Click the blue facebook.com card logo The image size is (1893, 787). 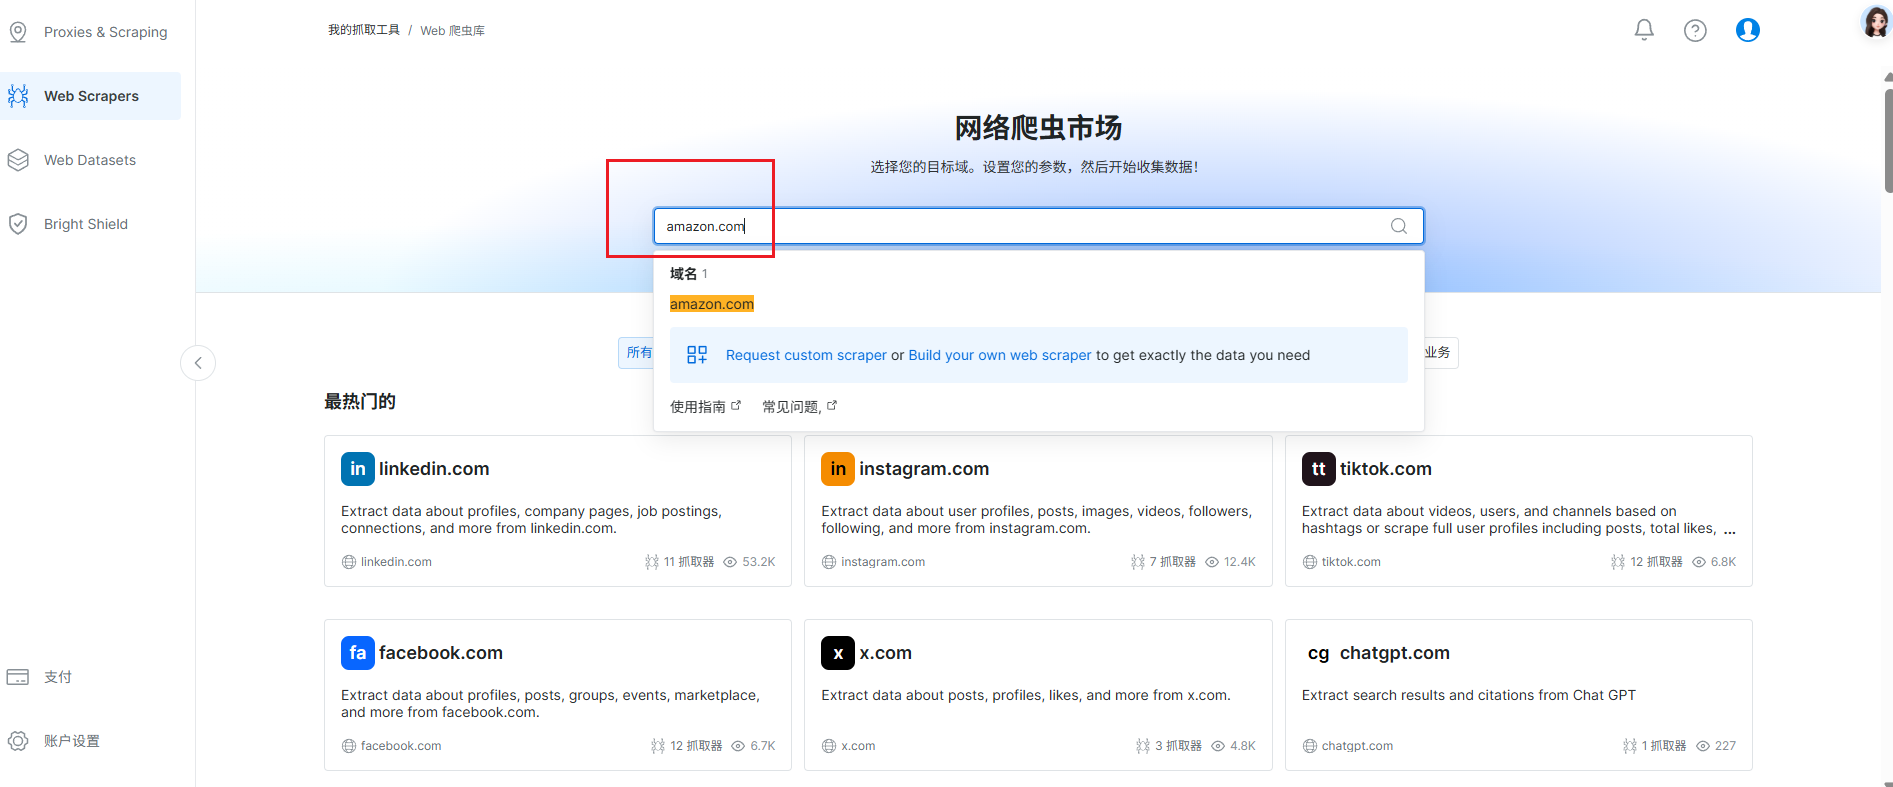[x=358, y=653]
